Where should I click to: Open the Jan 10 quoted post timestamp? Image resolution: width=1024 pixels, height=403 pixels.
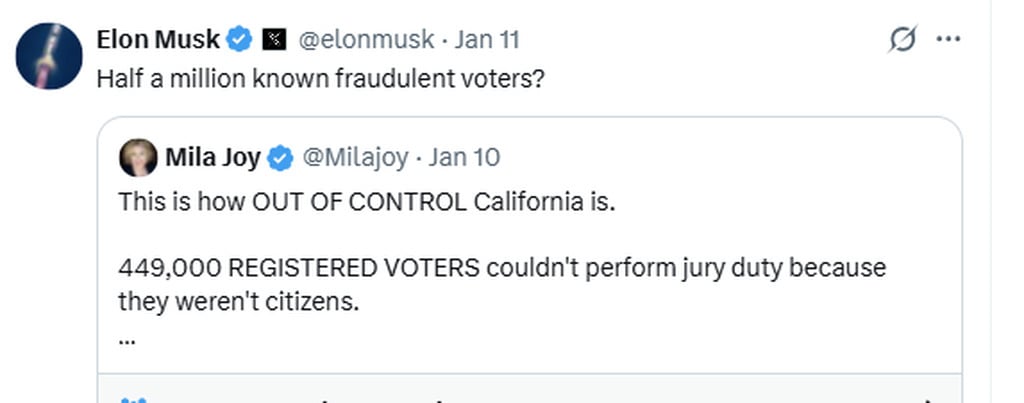464,157
